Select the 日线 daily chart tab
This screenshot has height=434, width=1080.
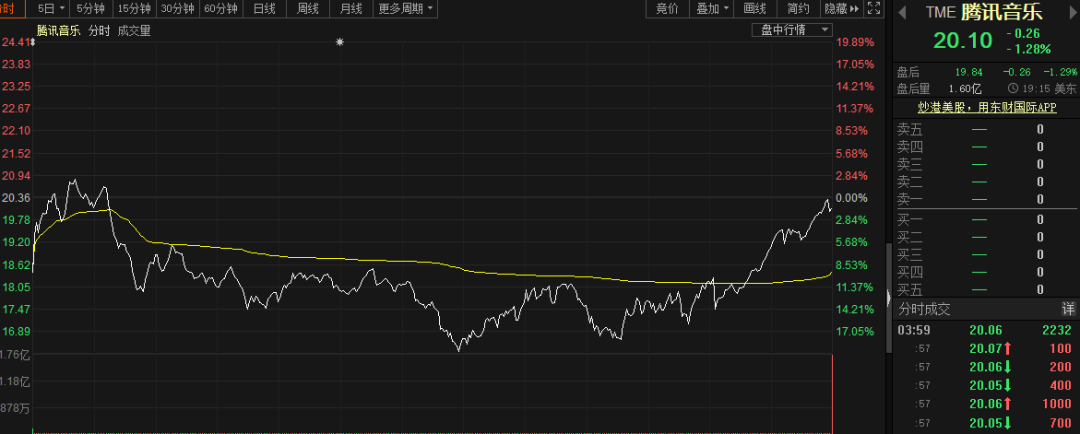[264, 9]
